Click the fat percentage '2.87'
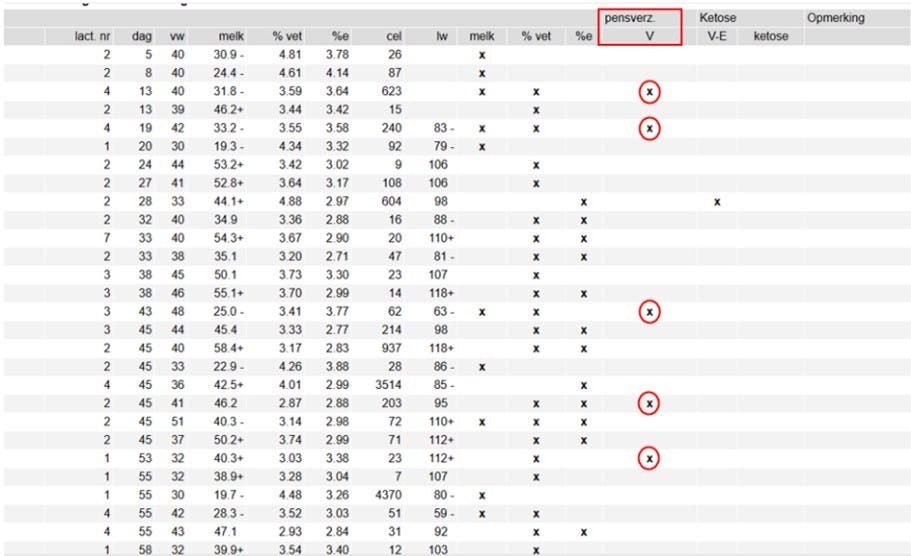Screen dimensions: 911x556 point(290,403)
